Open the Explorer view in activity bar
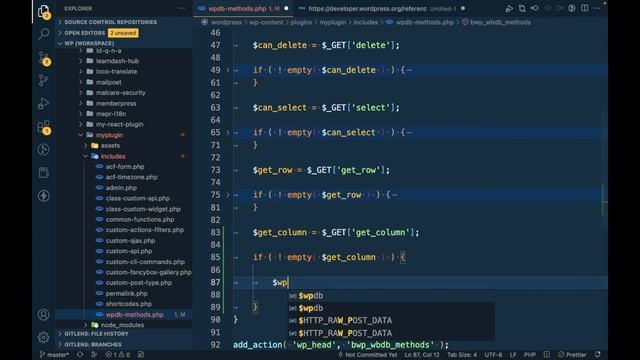 coord(43,12)
